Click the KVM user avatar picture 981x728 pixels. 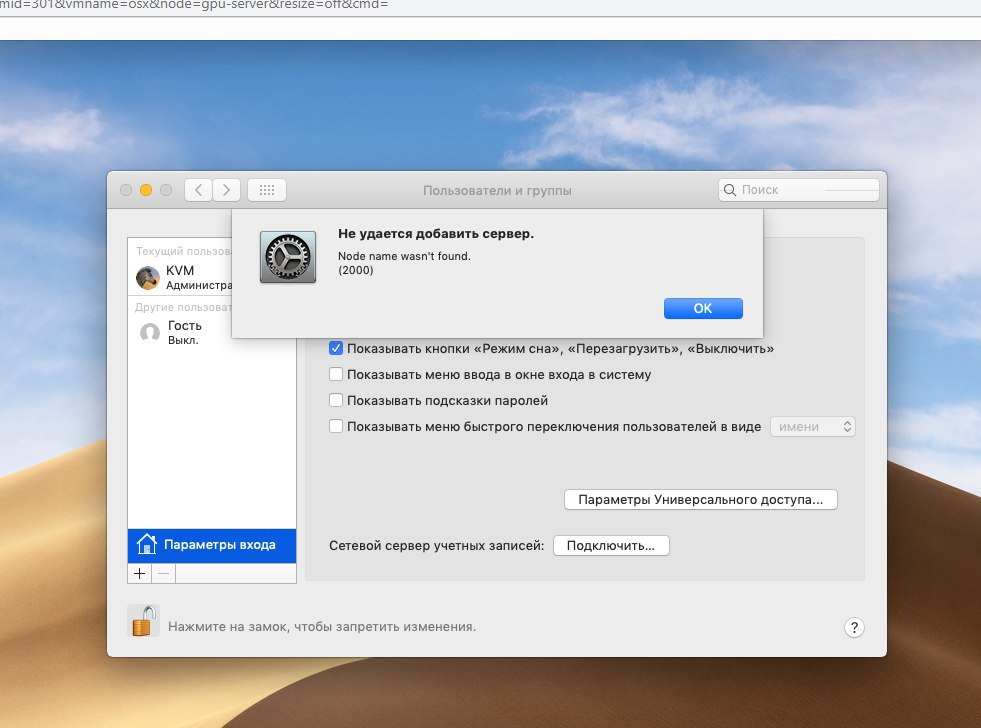tap(148, 278)
